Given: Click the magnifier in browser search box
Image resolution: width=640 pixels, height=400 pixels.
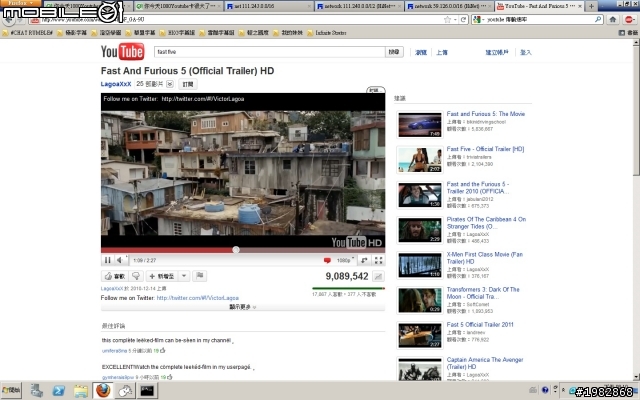Looking at the screenshot, I should click(x=598, y=19).
